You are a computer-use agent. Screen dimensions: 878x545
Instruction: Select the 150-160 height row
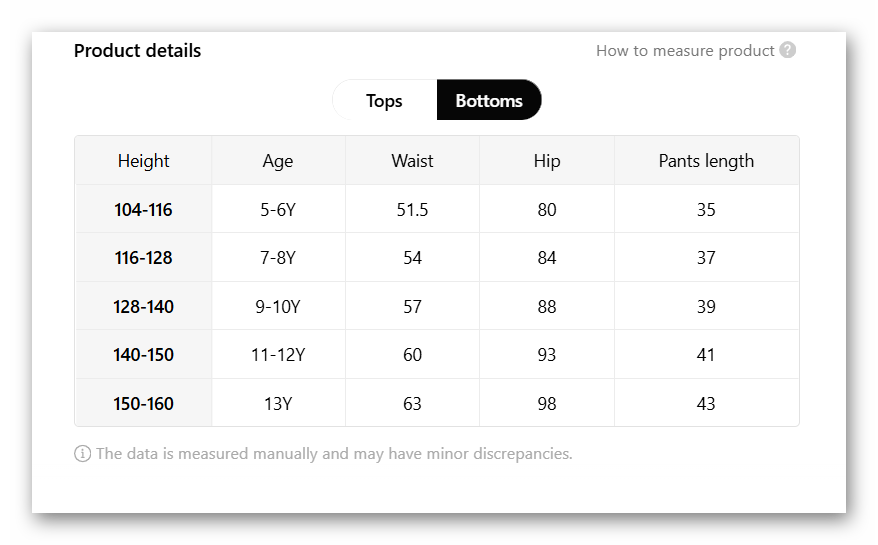[x=143, y=404]
